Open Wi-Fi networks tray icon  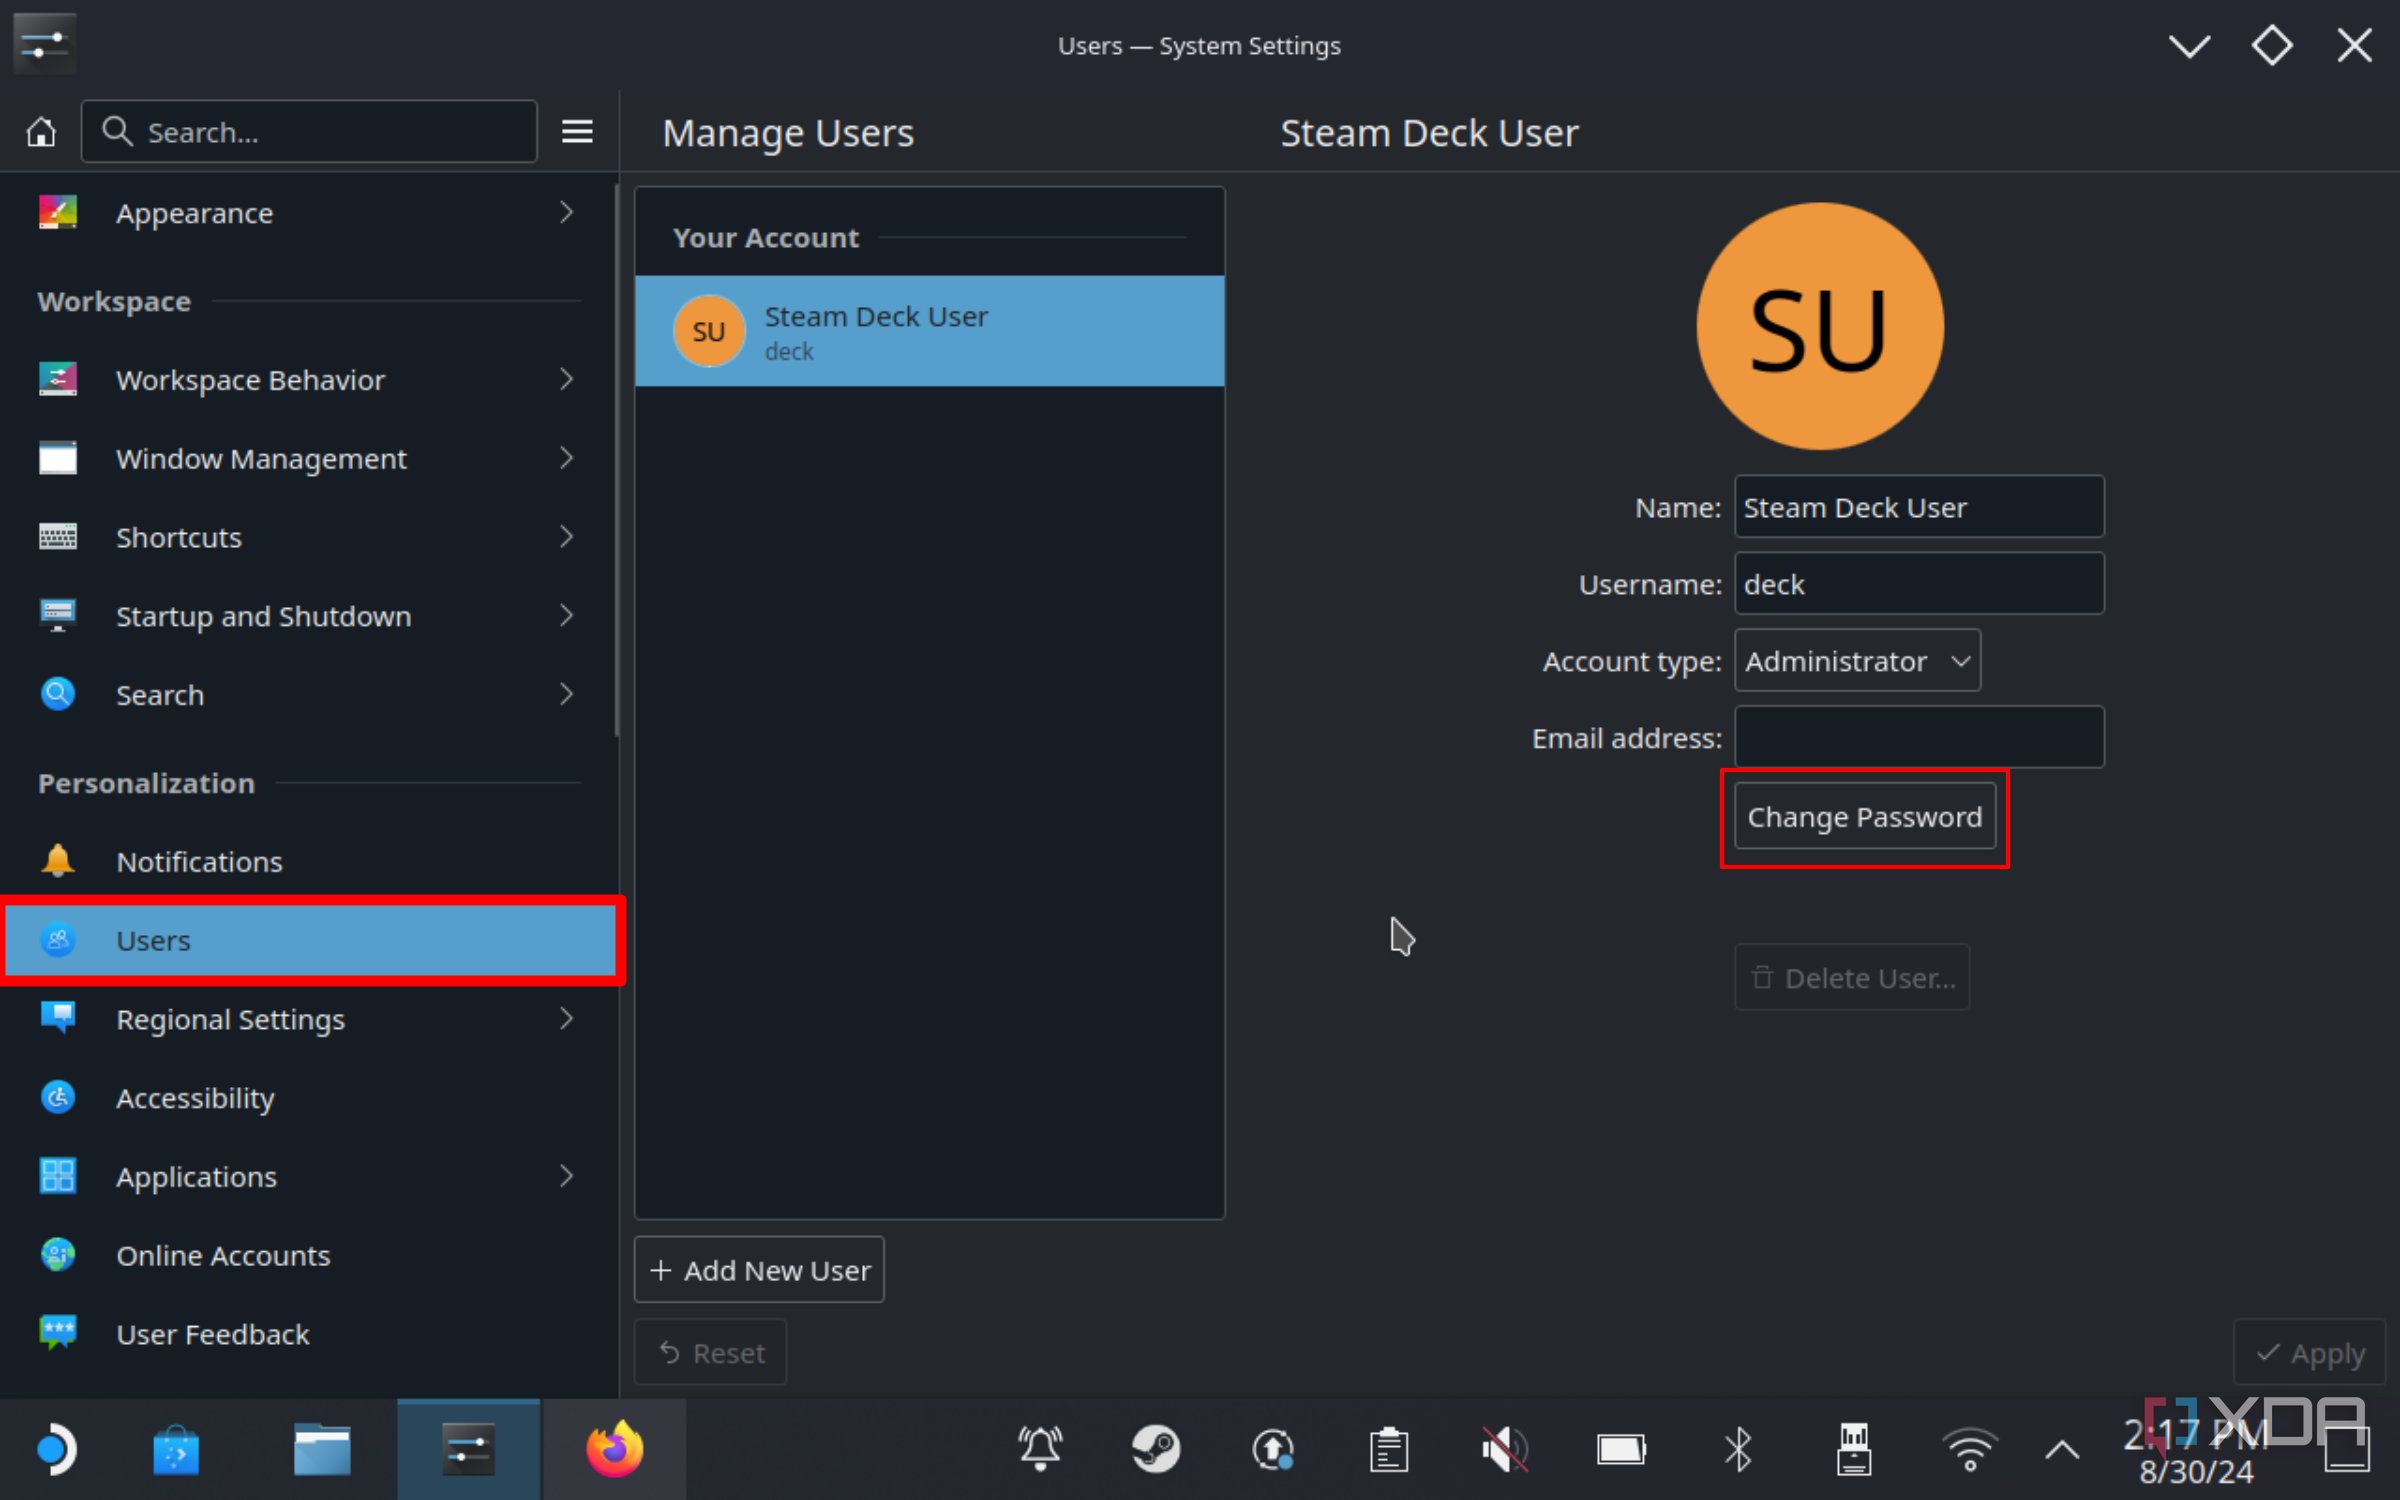pyautogui.click(x=1970, y=1449)
